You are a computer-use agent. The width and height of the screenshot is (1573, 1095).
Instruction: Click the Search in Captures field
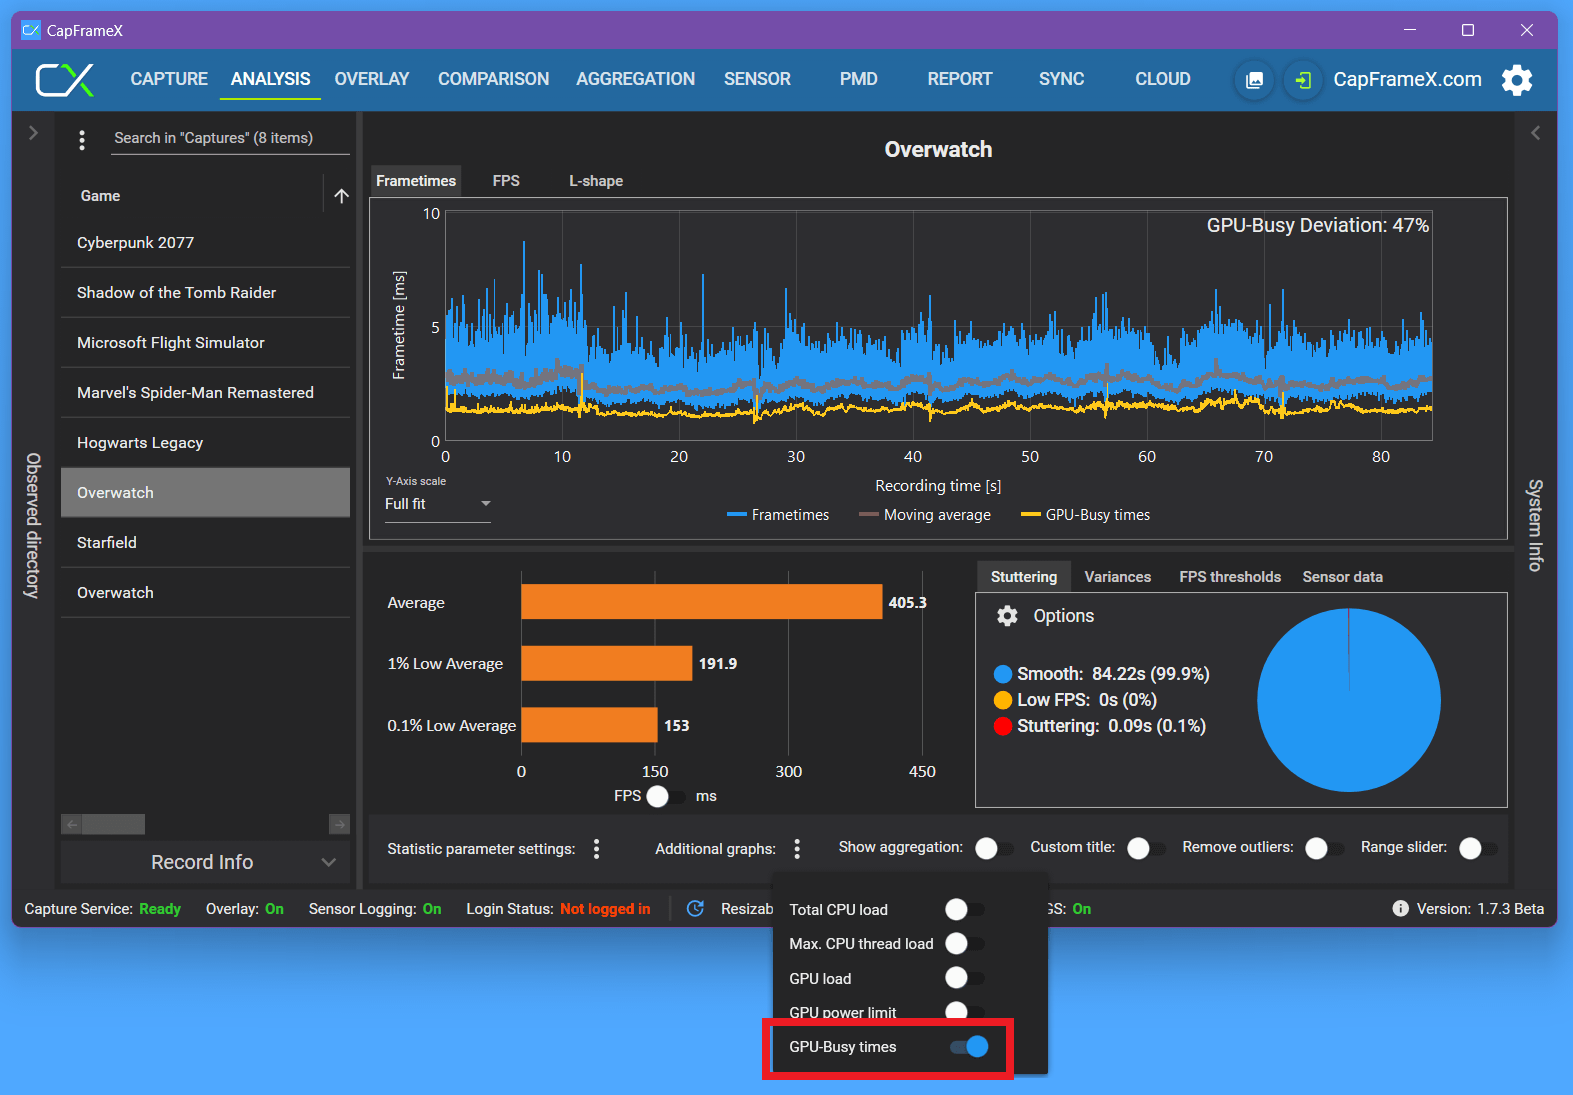tap(229, 138)
